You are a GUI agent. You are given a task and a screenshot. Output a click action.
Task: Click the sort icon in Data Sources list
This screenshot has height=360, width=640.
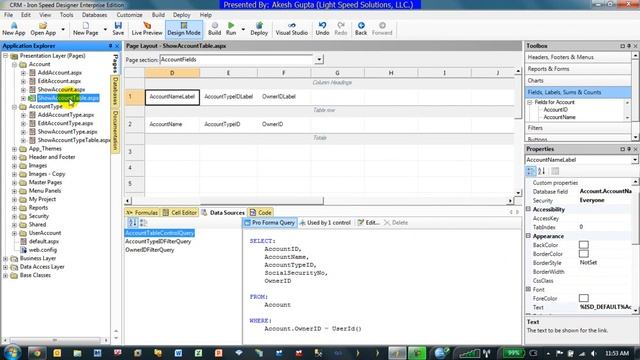[133, 223]
